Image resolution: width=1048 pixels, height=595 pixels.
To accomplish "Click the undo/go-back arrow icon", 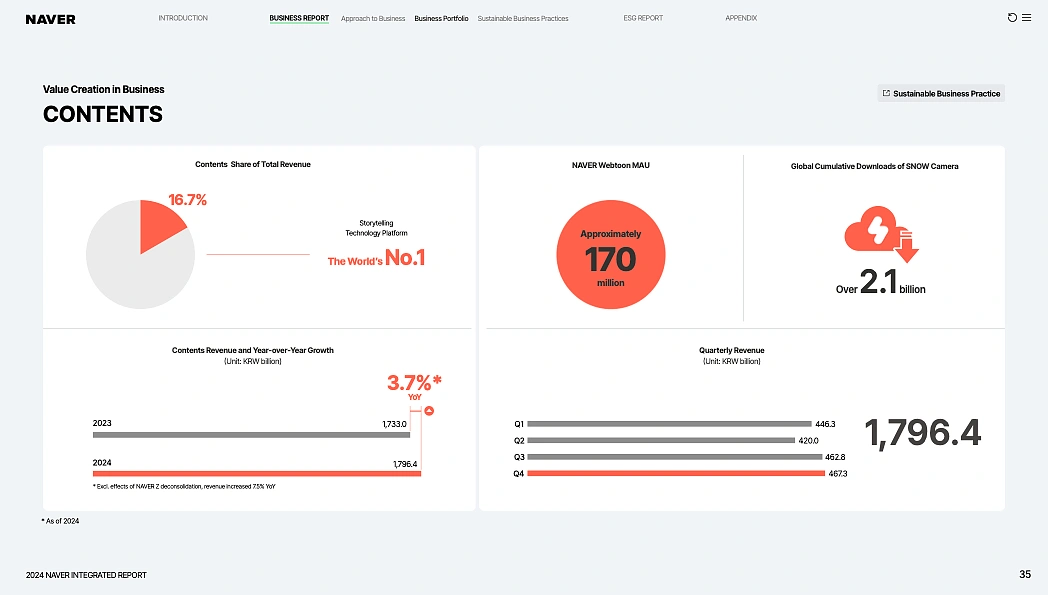I will [1012, 18].
